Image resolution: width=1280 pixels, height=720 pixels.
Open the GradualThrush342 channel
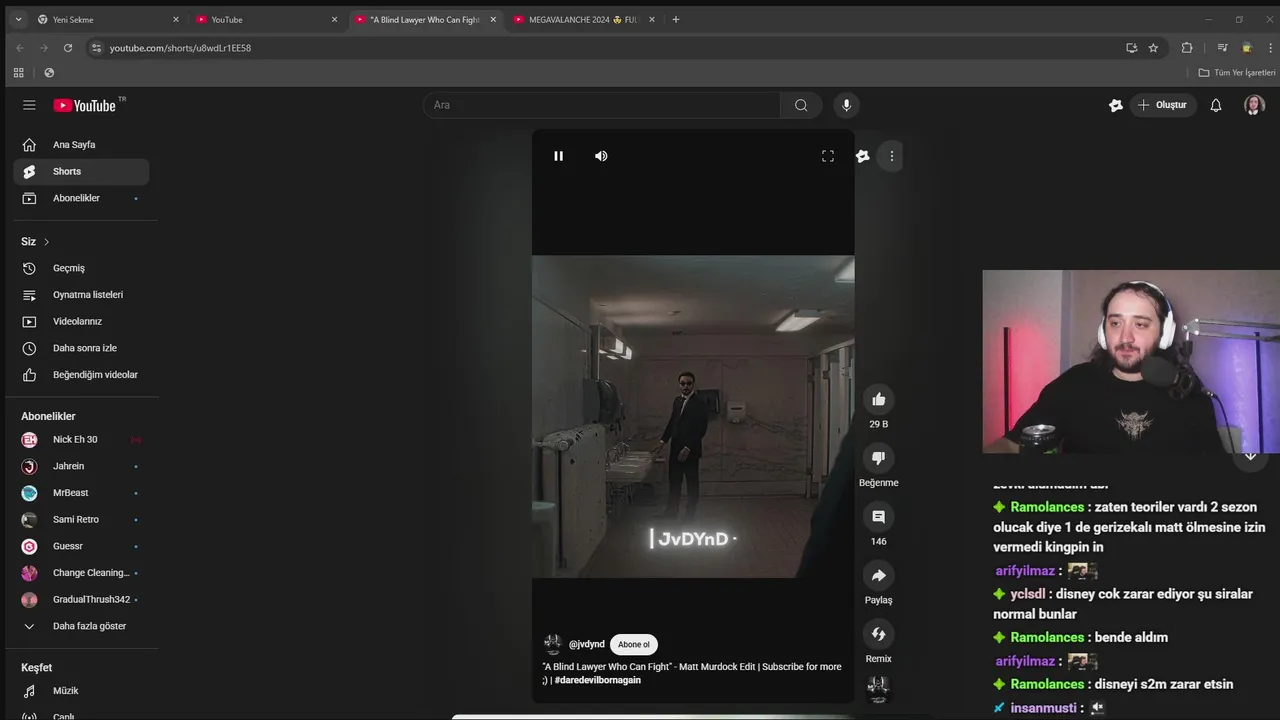pyautogui.click(x=81, y=600)
